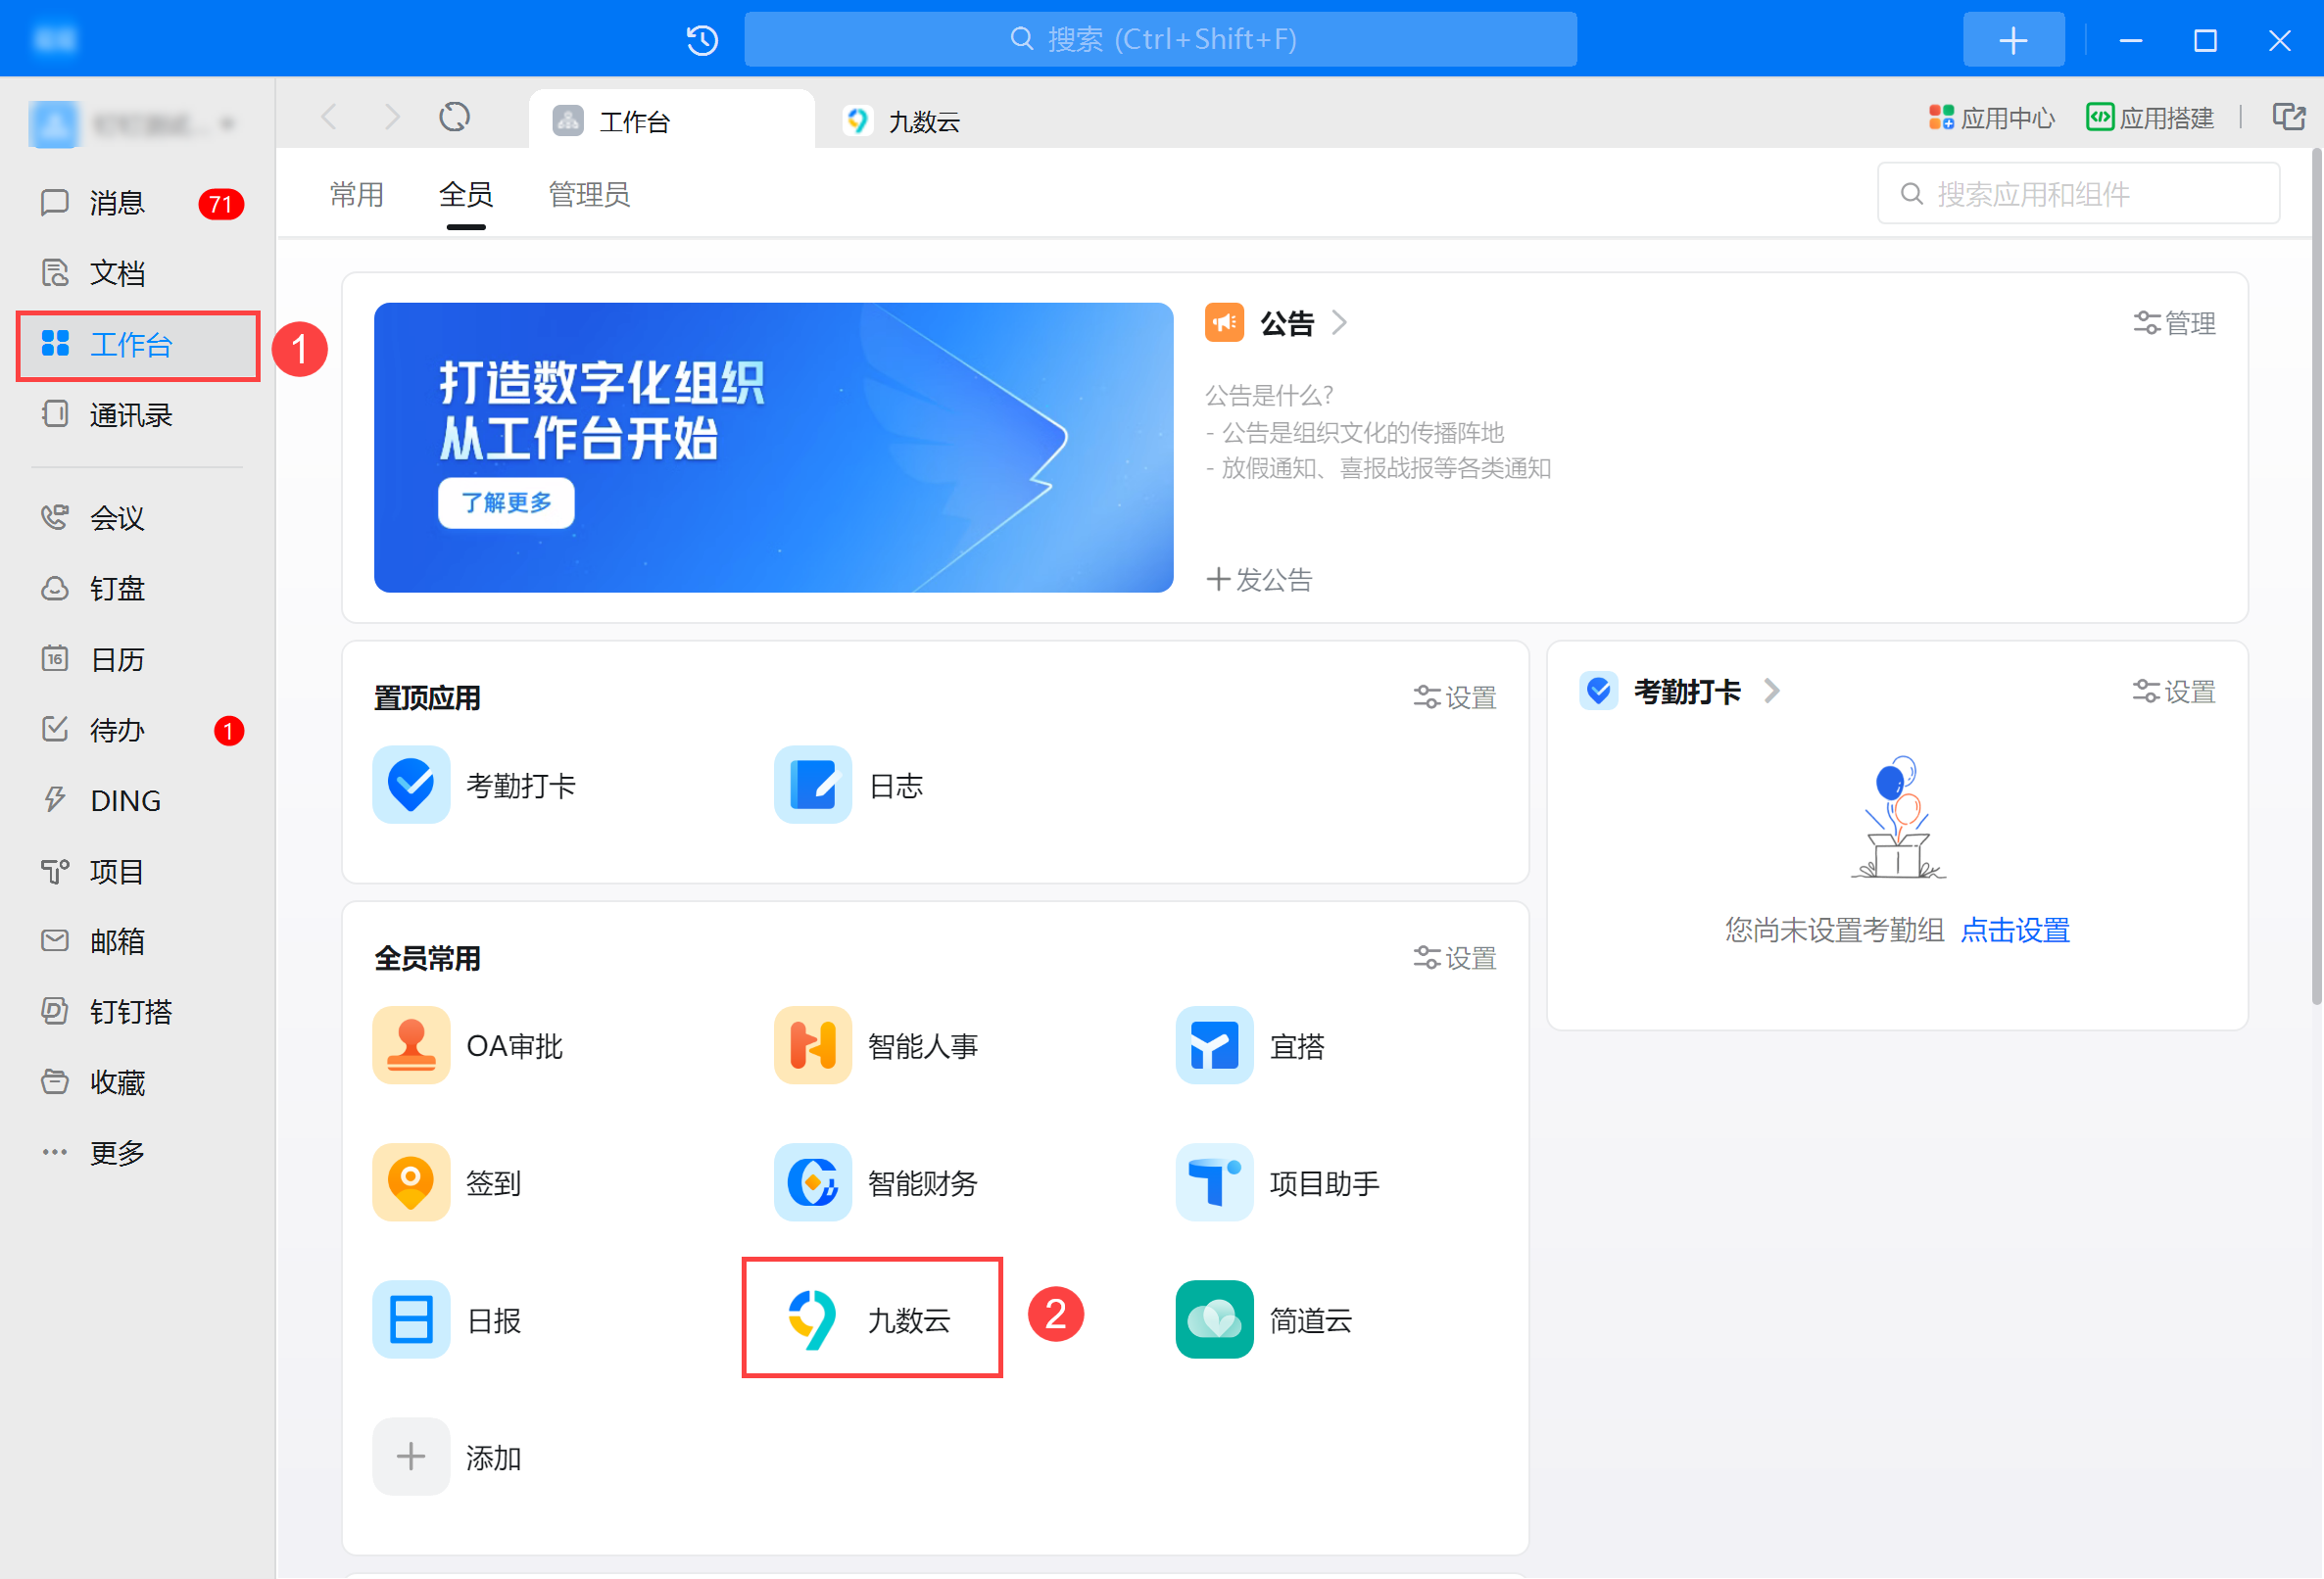This screenshot has height=1579, width=2324.
Task: Switch to the 管理员 tab
Action: pos(589,194)
